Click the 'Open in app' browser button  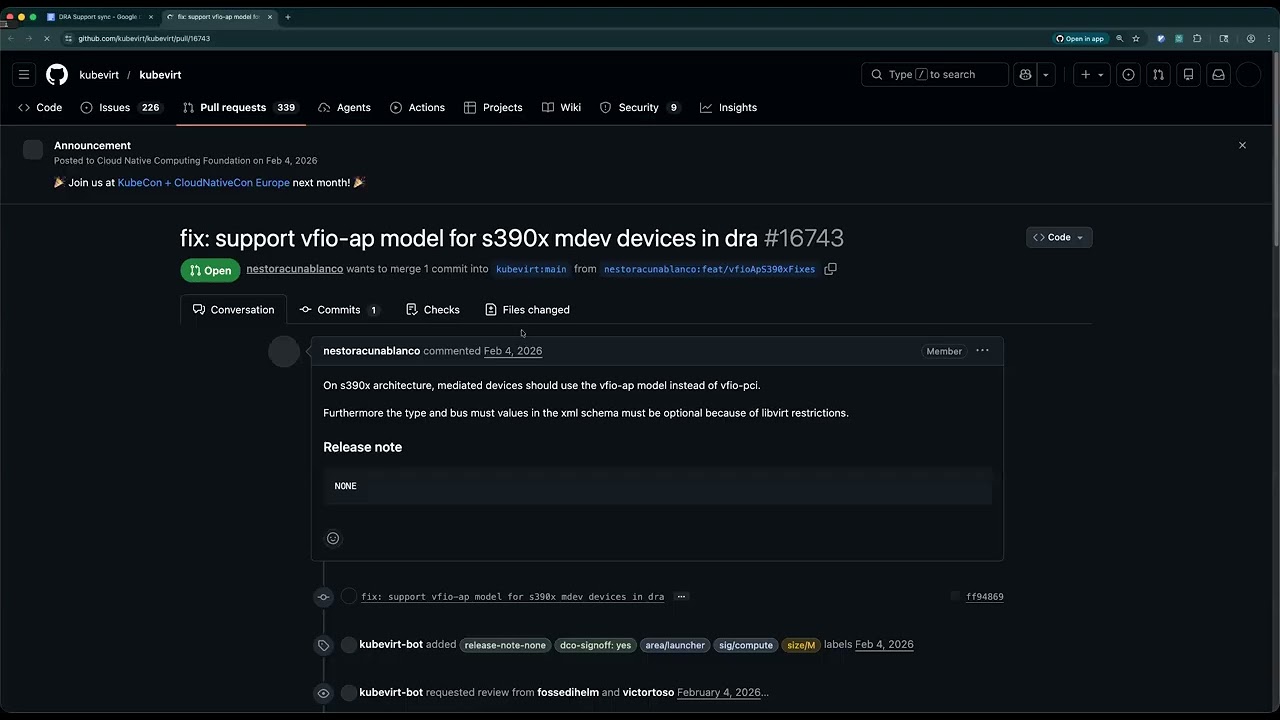point(1080,39)
